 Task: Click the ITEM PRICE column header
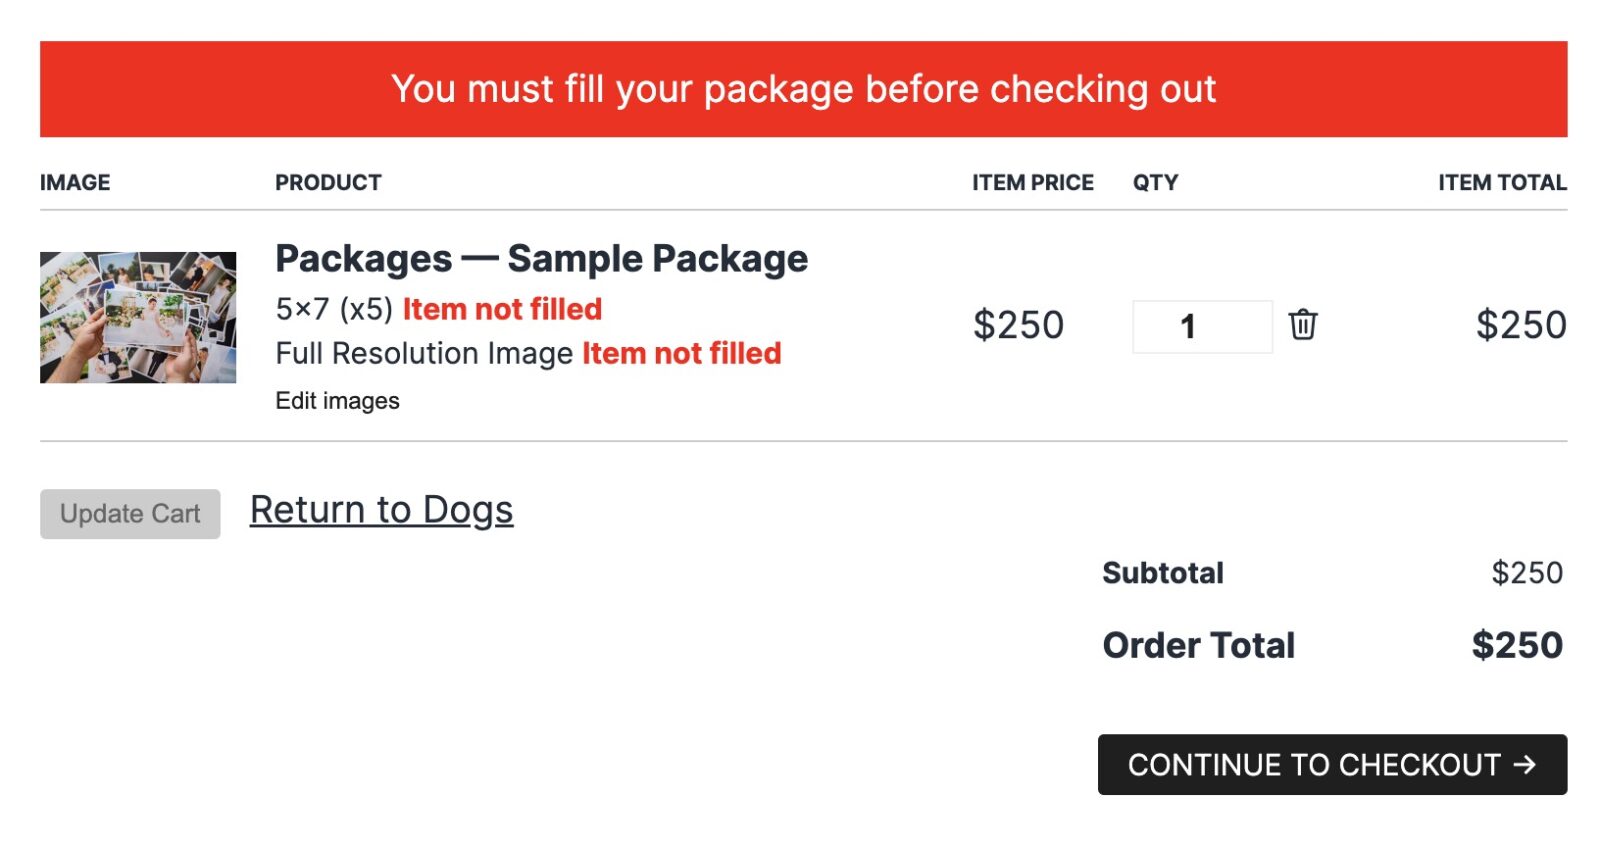point(1033,183)
